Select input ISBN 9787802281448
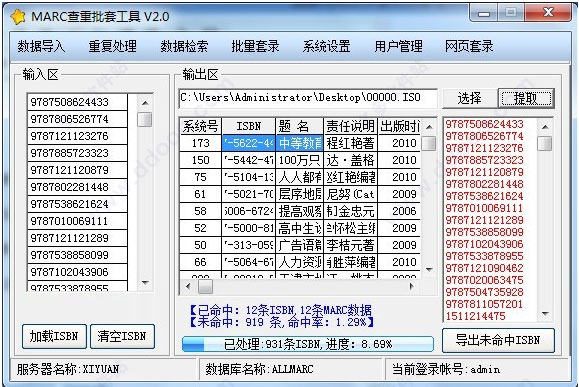This screenshot has height=387, width=579. [77, 187]
